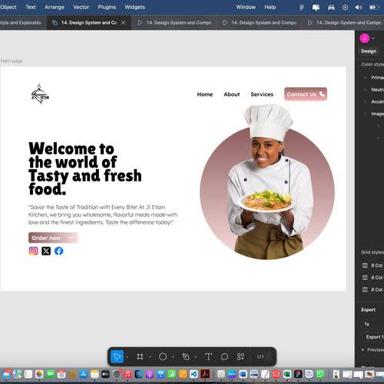
Task: Open Frame tool options dropdown arrow
Action: pyautogui.click(x=150, y=357)
